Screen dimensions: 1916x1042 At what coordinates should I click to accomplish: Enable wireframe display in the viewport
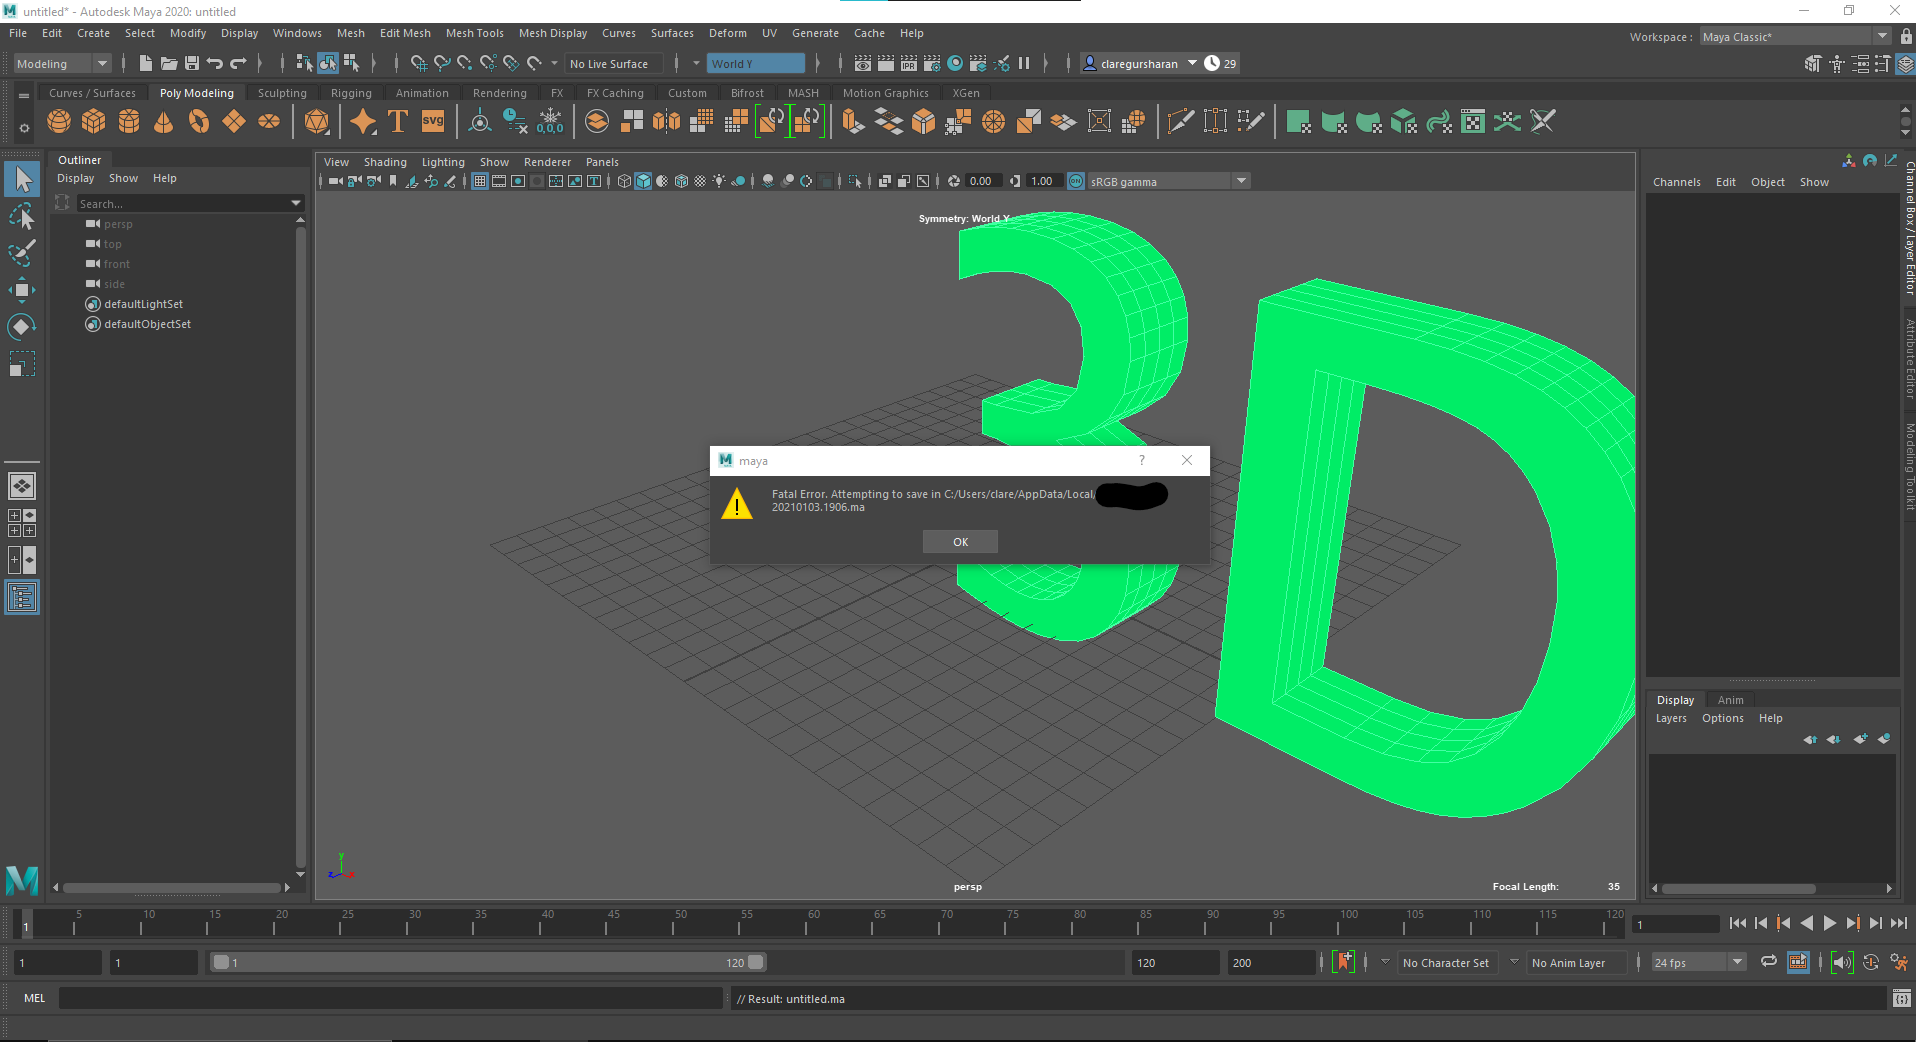click(624, 181)
